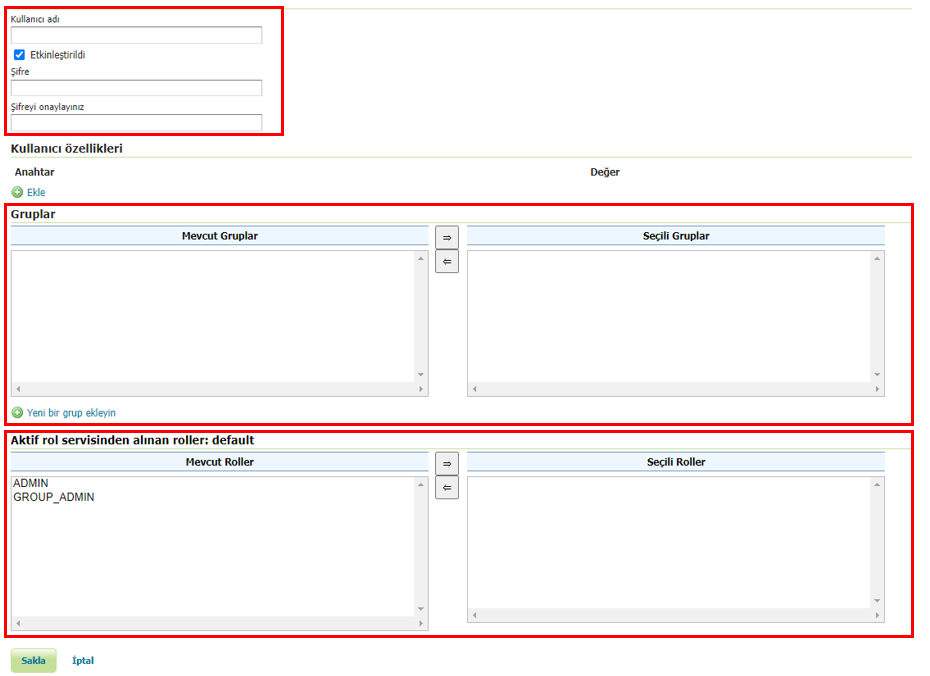Add selected role using Roller right arrow button

447,463
